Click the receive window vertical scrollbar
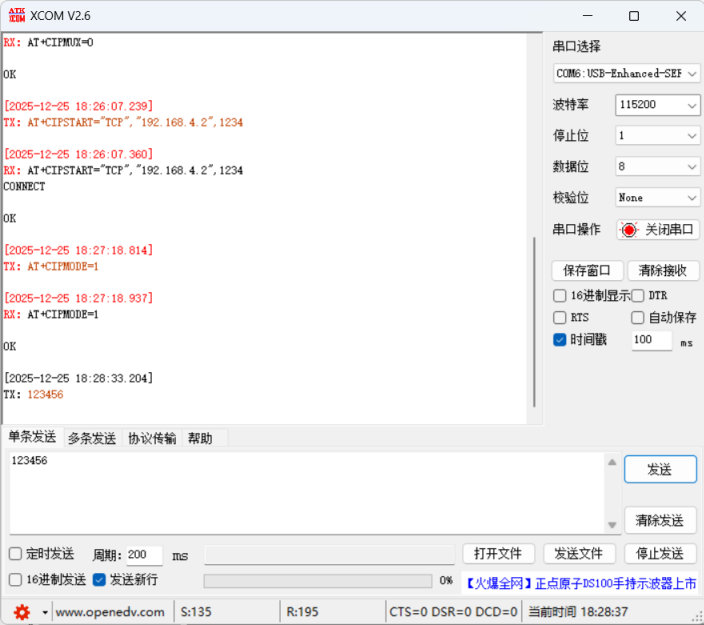This screenshot has width=704, height=625. pyautogui.click(x=534, y=322)
